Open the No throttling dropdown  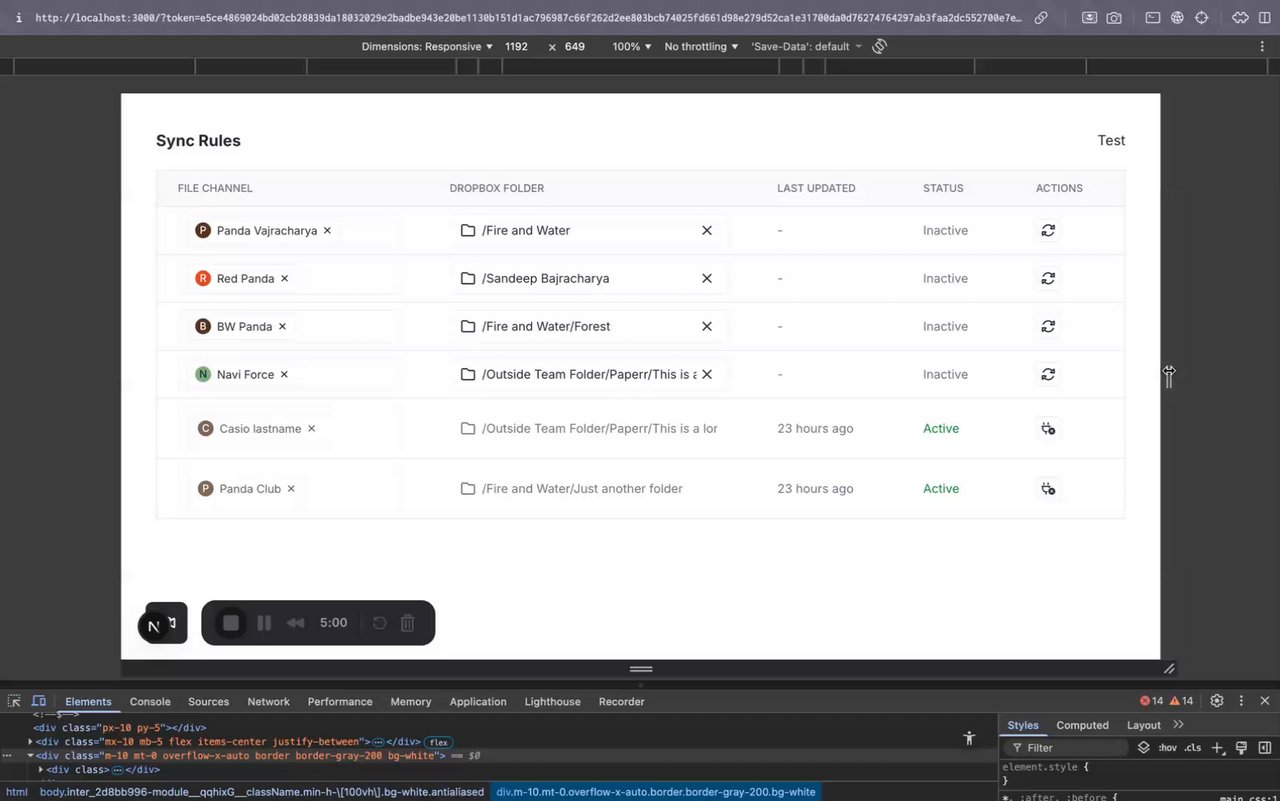click(x=701, y=46)
